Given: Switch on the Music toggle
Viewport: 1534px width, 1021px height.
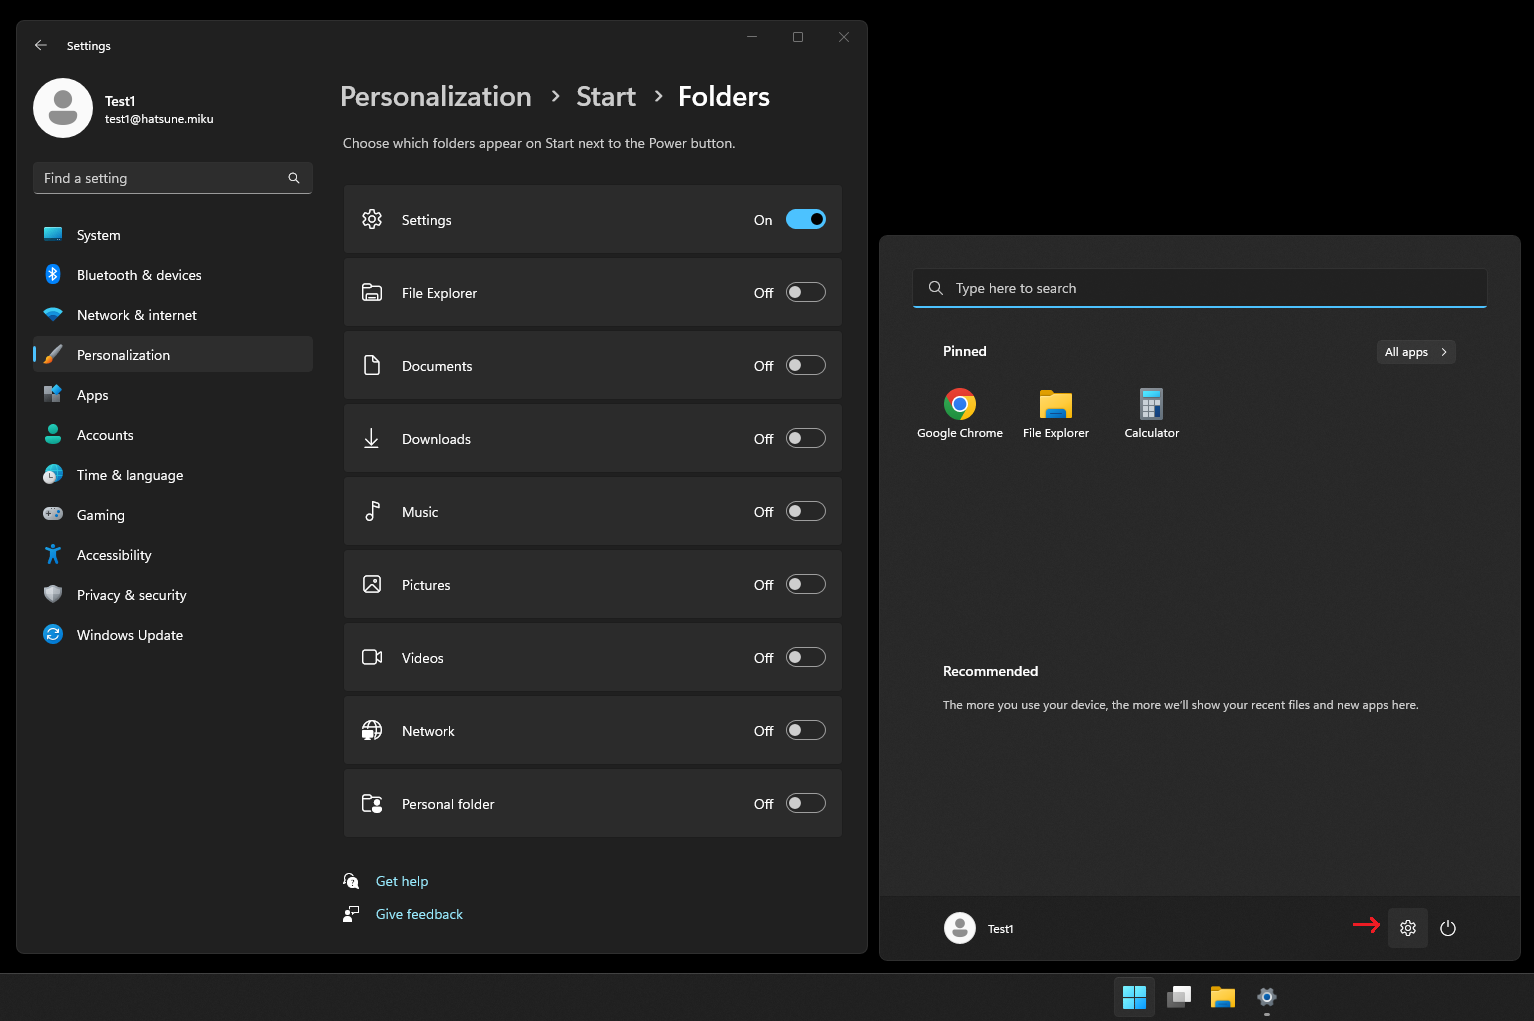Looking at the screenshot, I should click(806, 511).
